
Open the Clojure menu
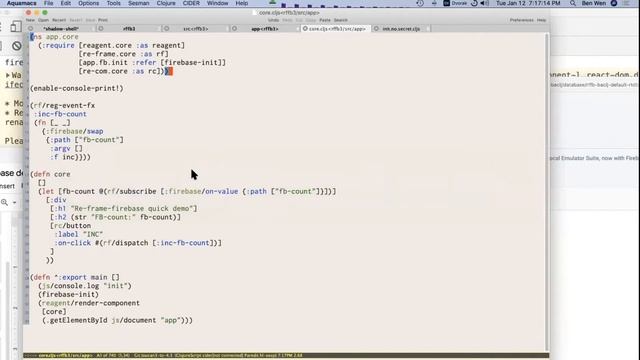tap(166, 3)
